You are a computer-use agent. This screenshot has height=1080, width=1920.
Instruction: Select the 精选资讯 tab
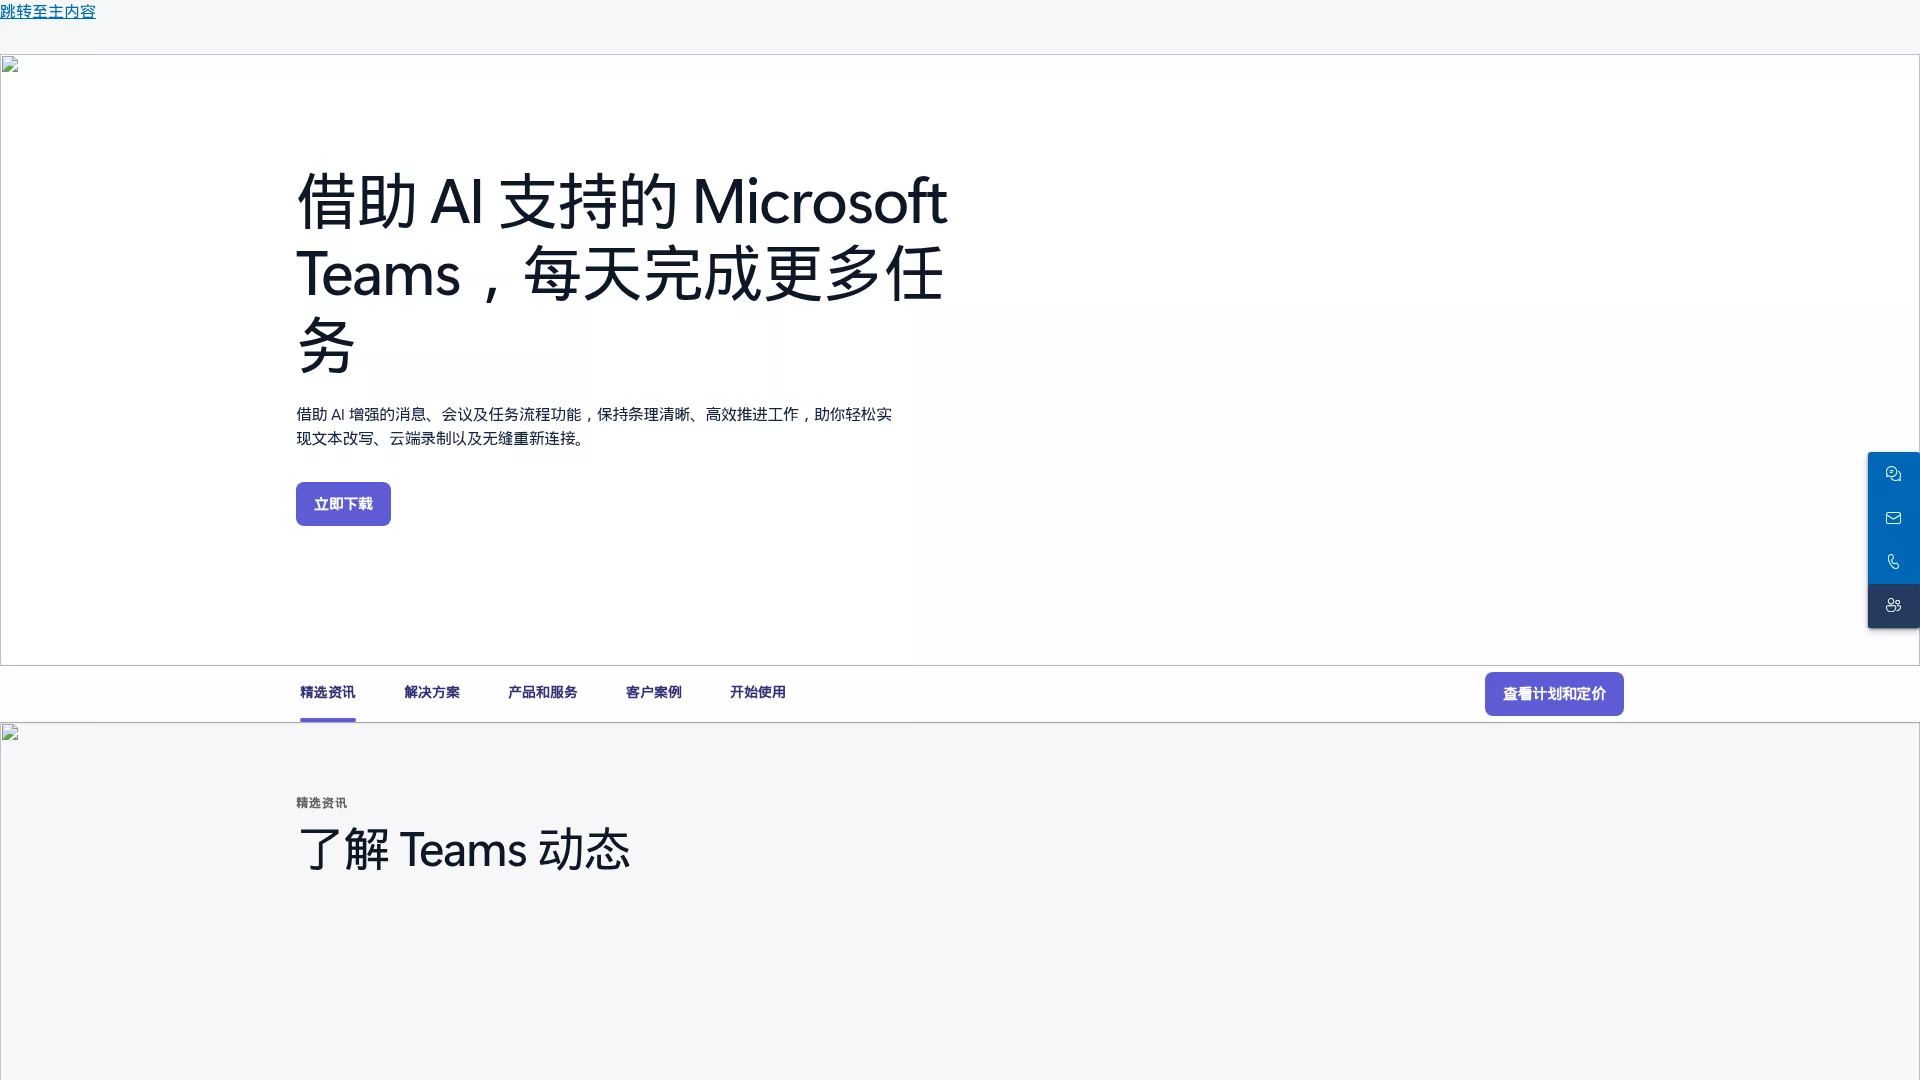[x=328, y=693]
